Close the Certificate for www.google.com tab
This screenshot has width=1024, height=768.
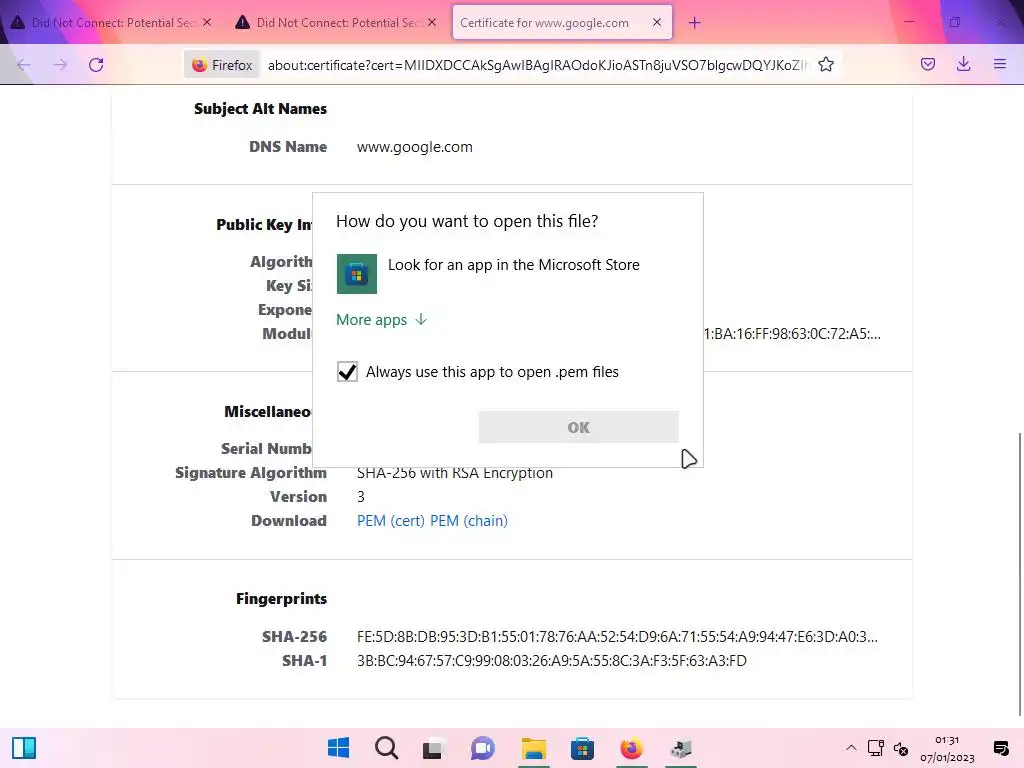coord(657,22)
